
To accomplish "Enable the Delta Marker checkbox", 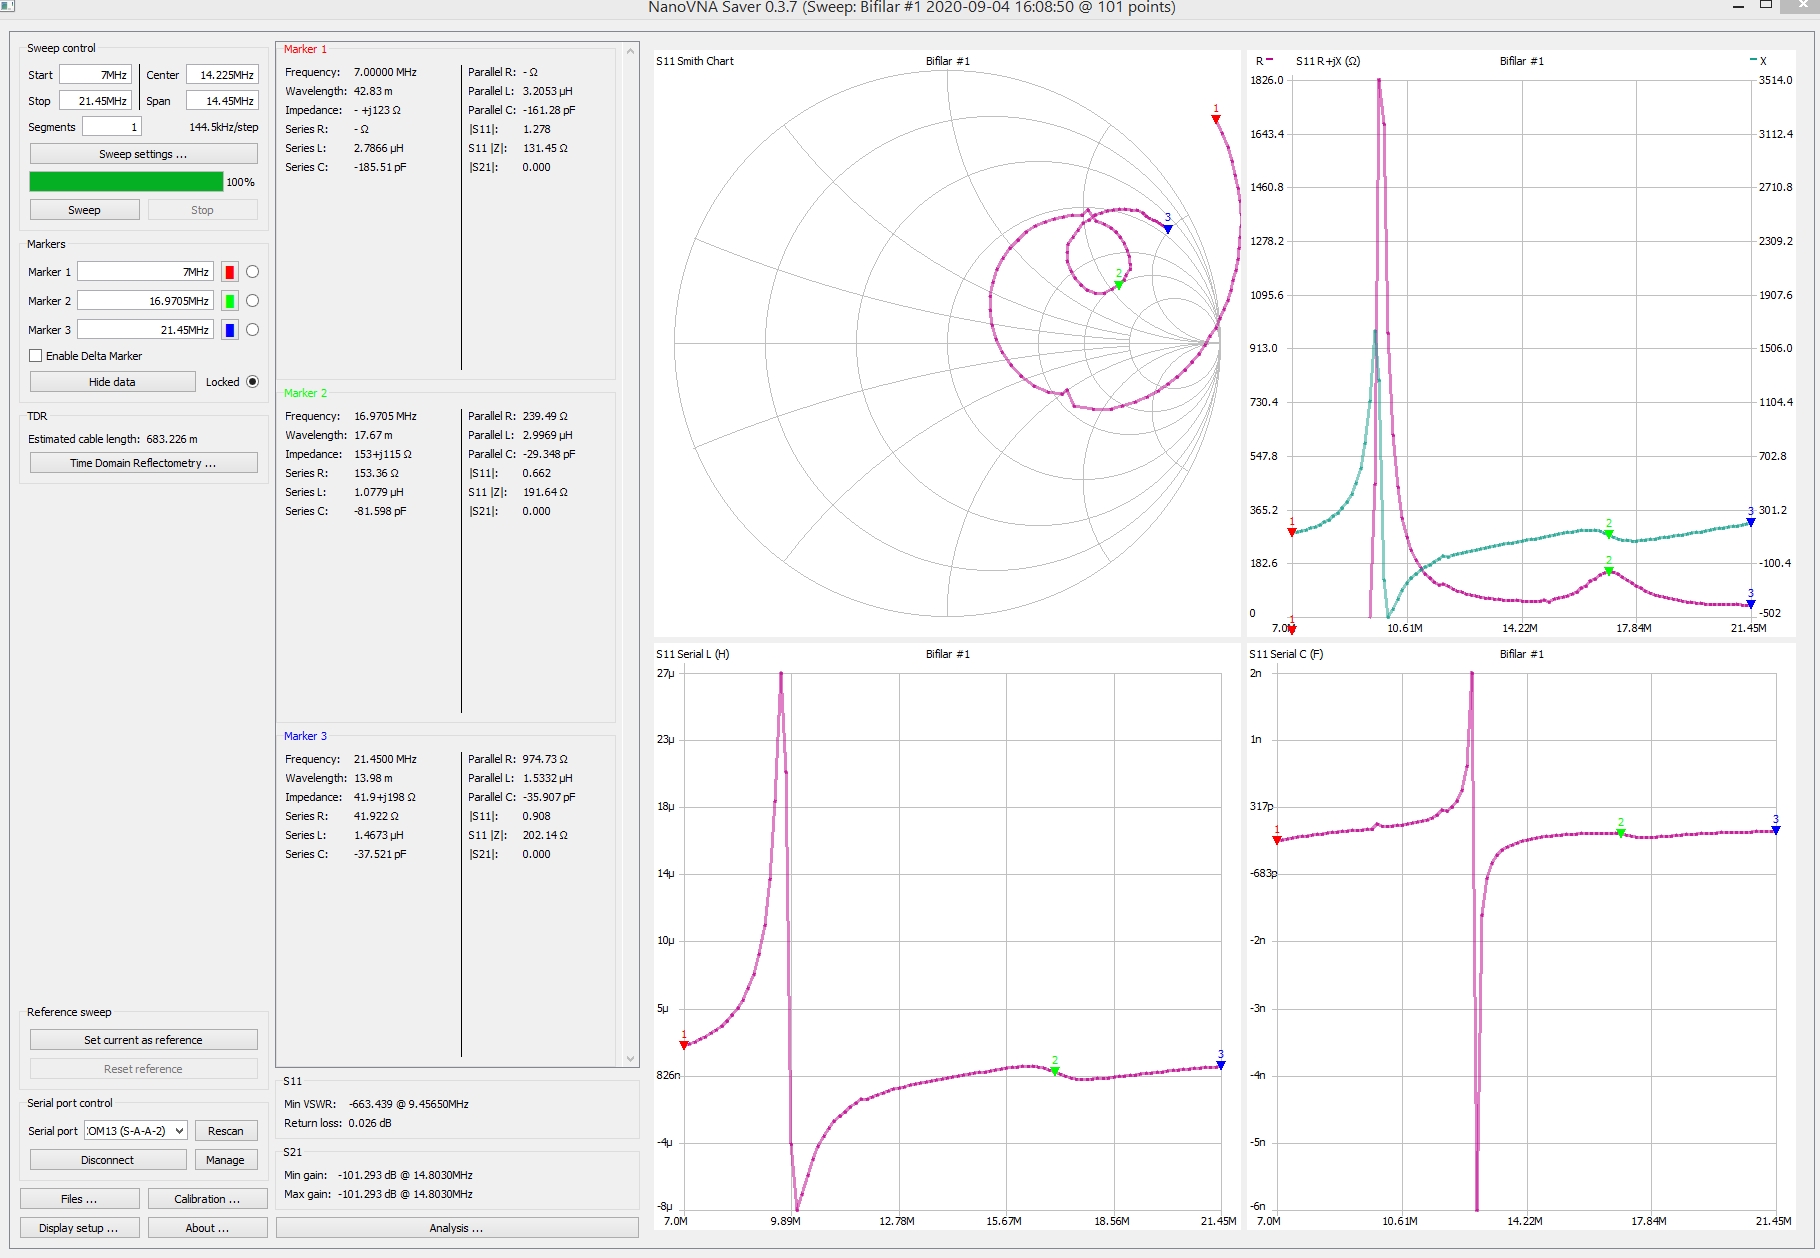I will 36,356.
